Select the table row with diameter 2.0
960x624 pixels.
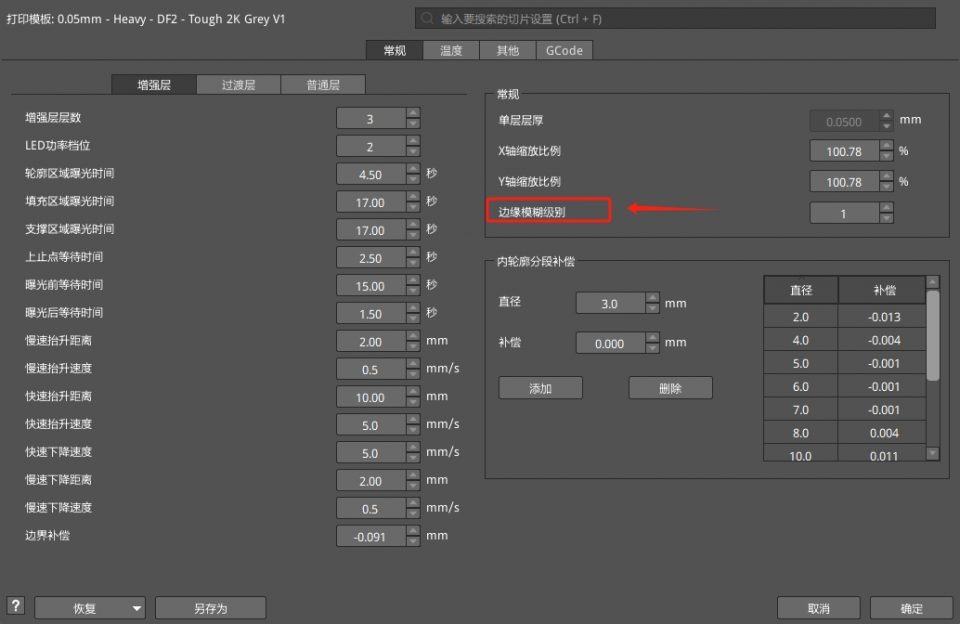(845, 317)
